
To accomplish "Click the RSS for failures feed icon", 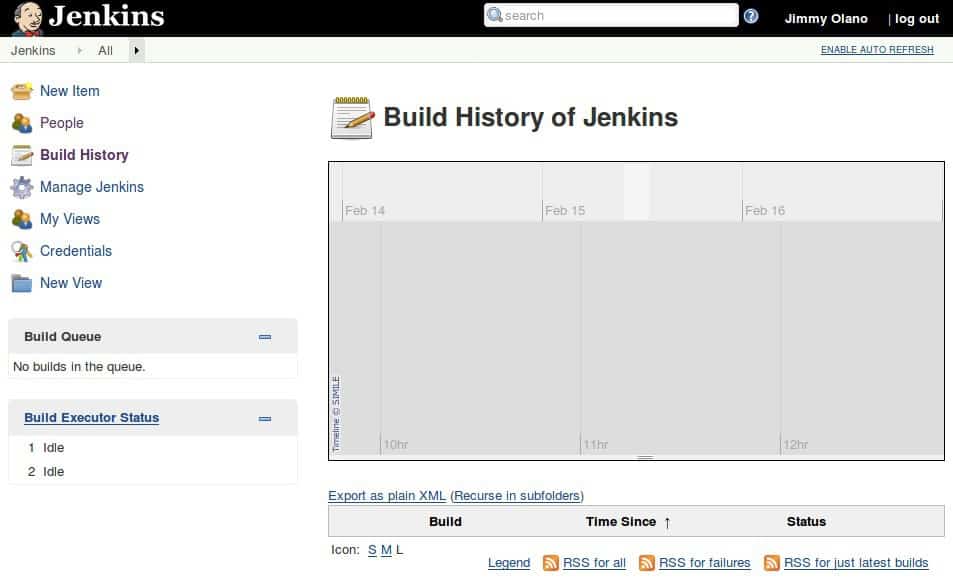I will coord(647,563).
